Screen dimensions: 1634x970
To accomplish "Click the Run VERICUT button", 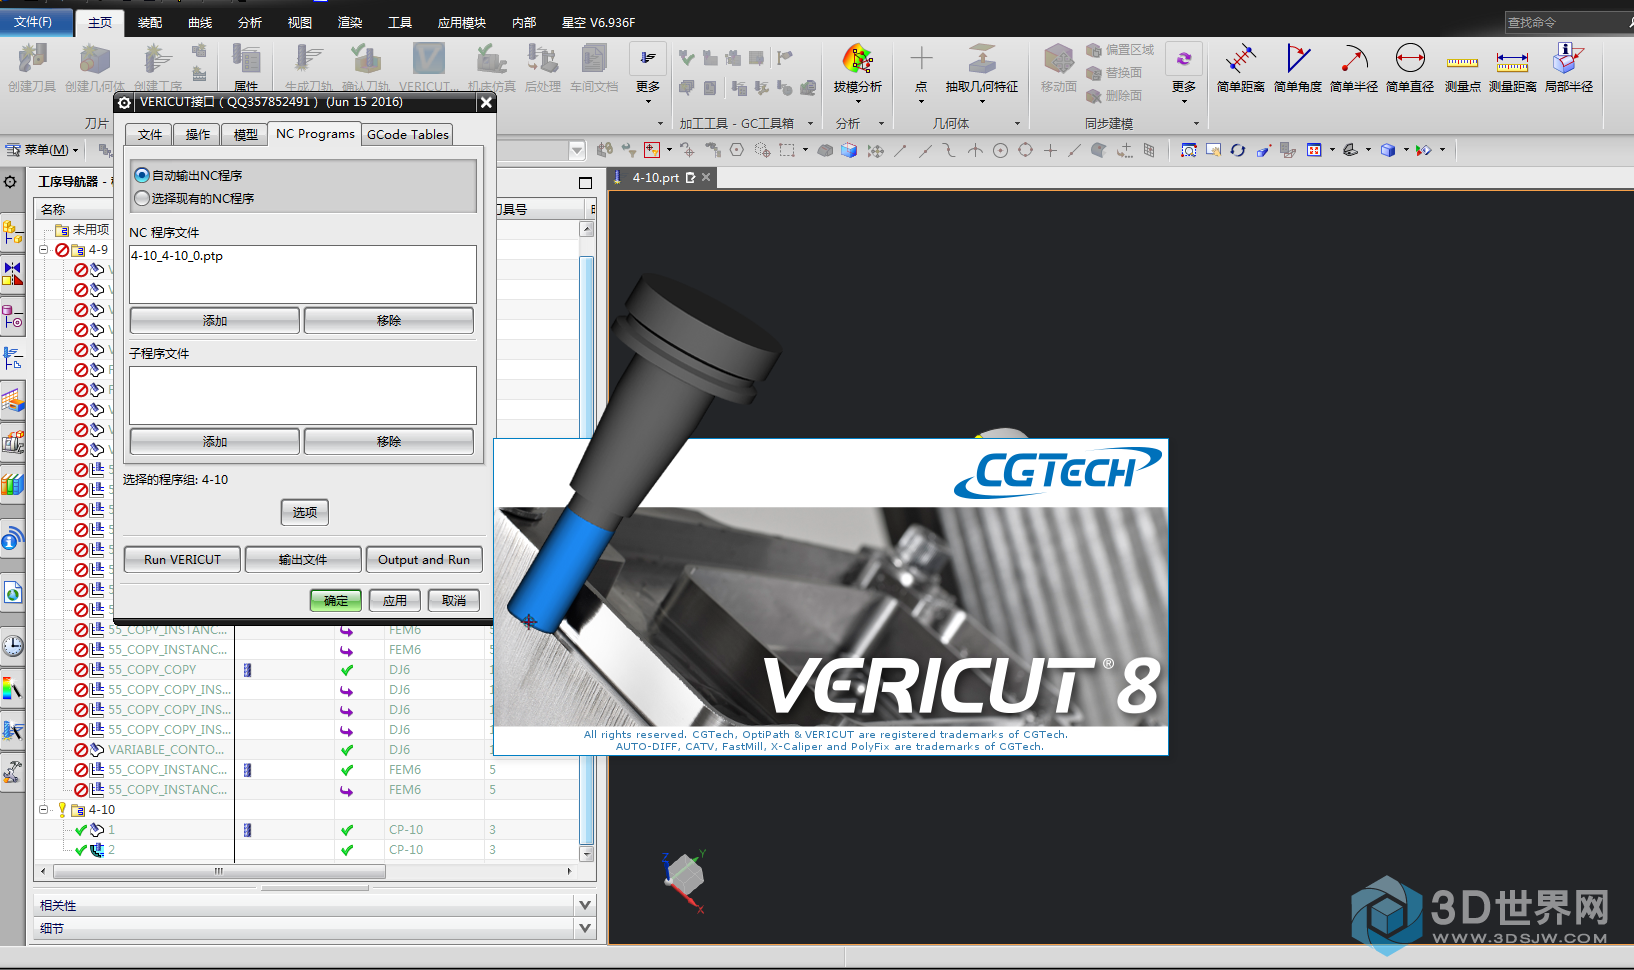I will (x=182, y=559).
